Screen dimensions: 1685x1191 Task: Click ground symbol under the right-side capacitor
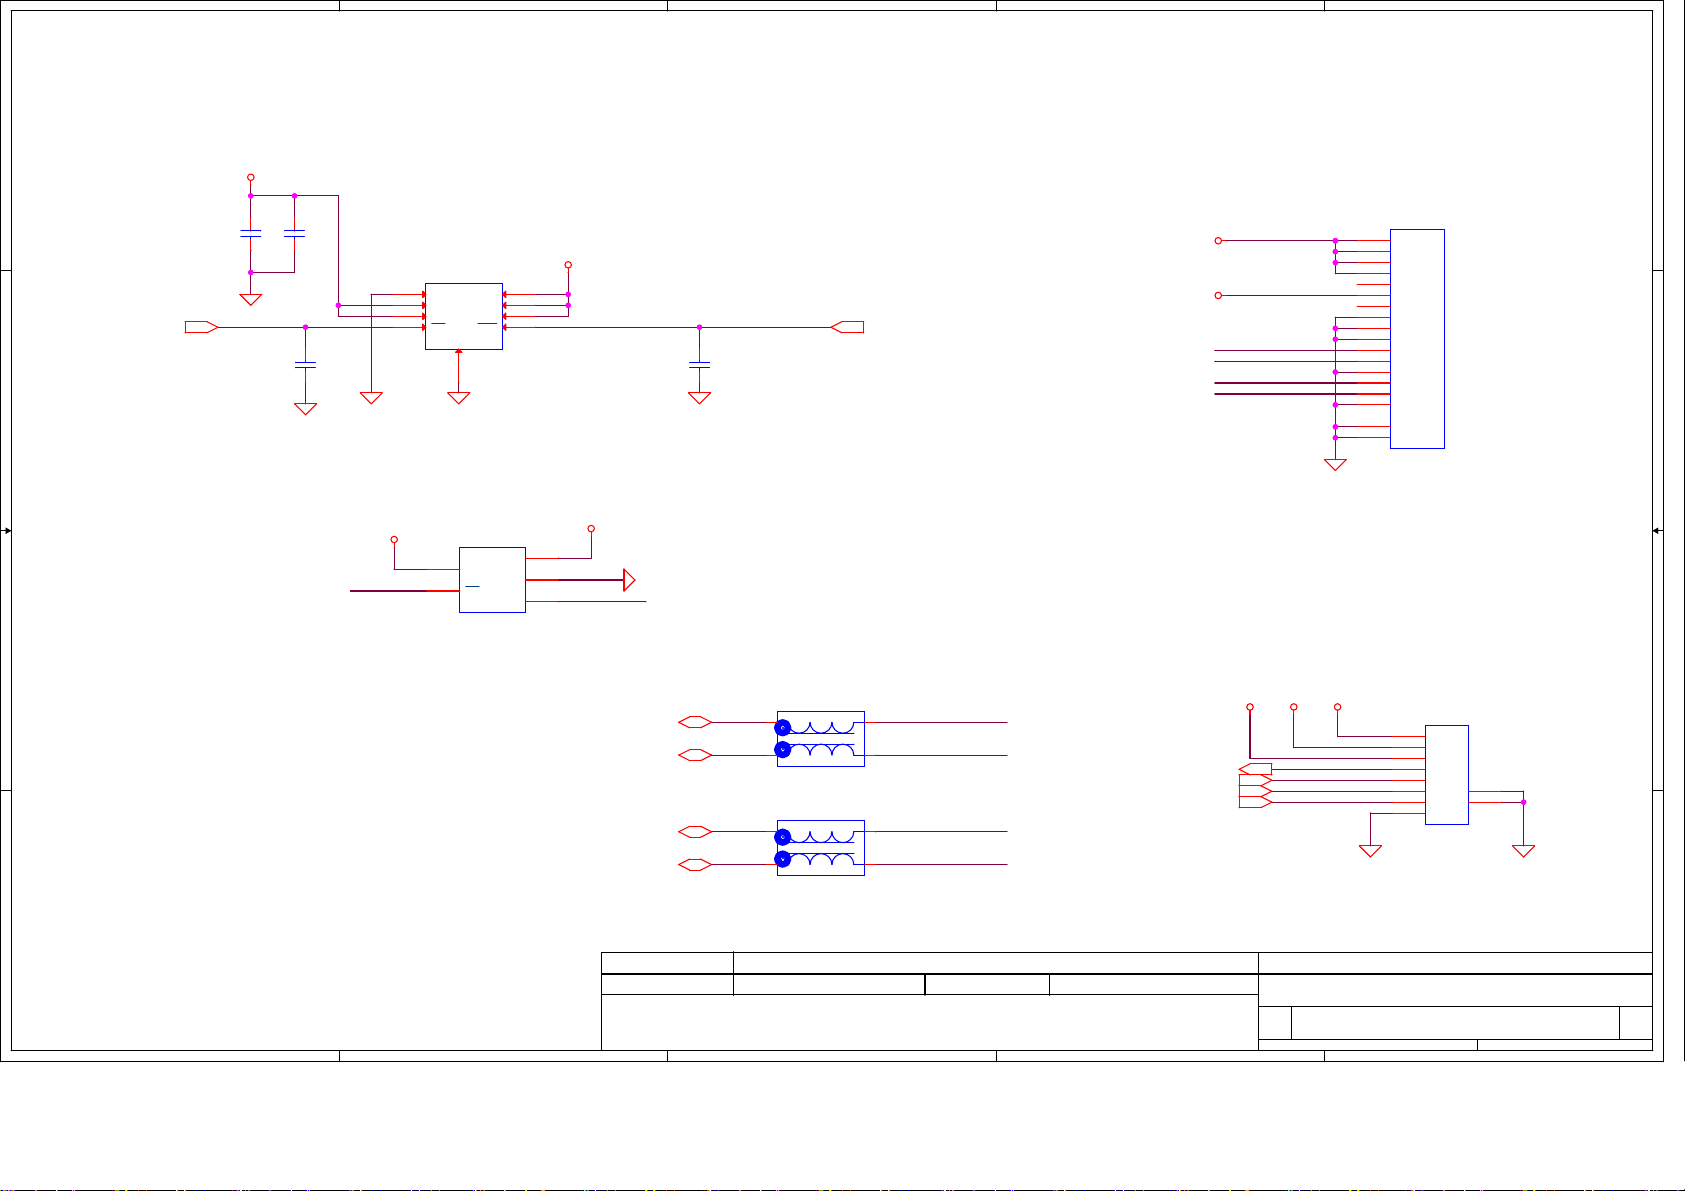click(699, 398)
